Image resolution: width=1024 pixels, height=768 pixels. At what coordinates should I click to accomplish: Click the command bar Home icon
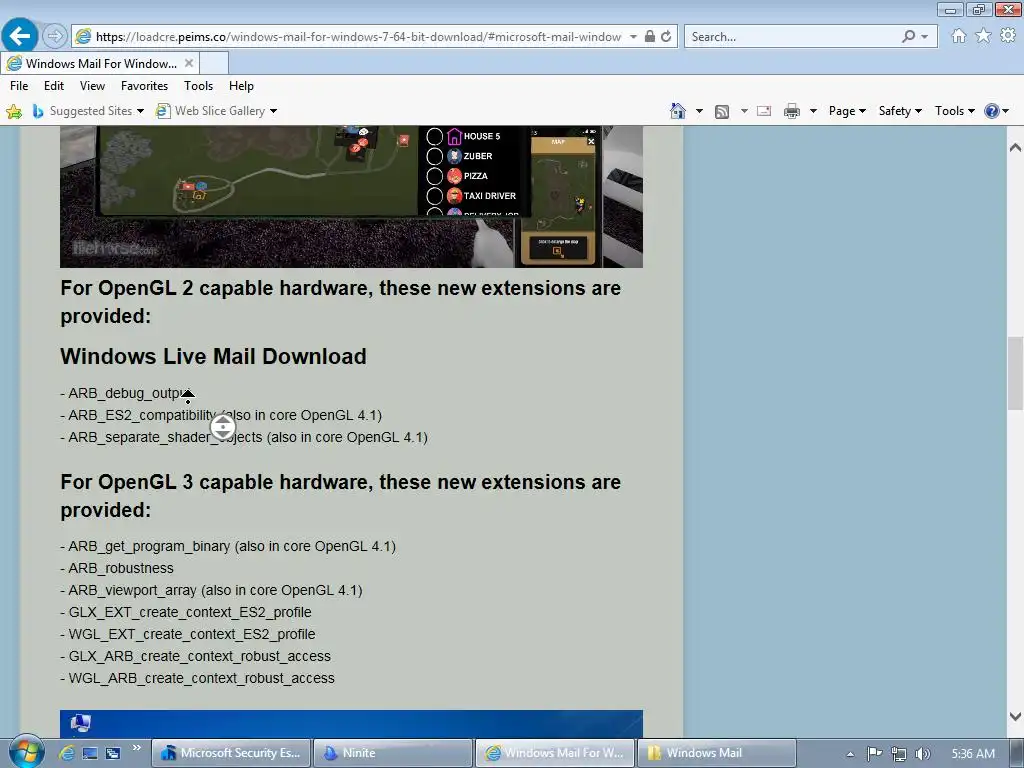click(x=678, y=111)
